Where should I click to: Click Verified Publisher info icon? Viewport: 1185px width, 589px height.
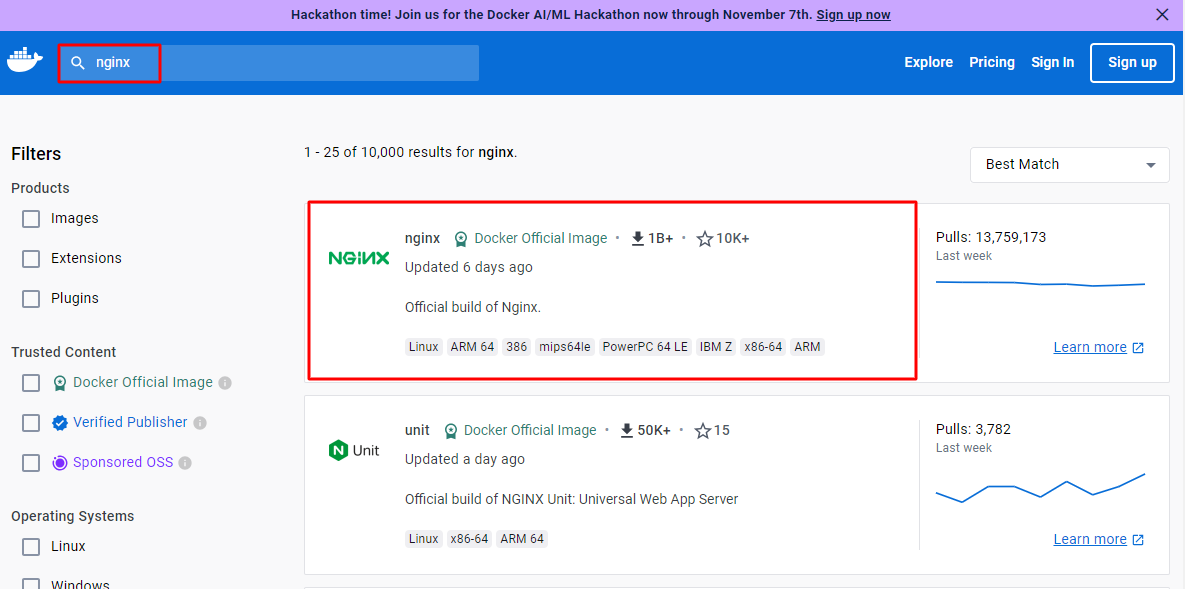[x=200, y=423]
